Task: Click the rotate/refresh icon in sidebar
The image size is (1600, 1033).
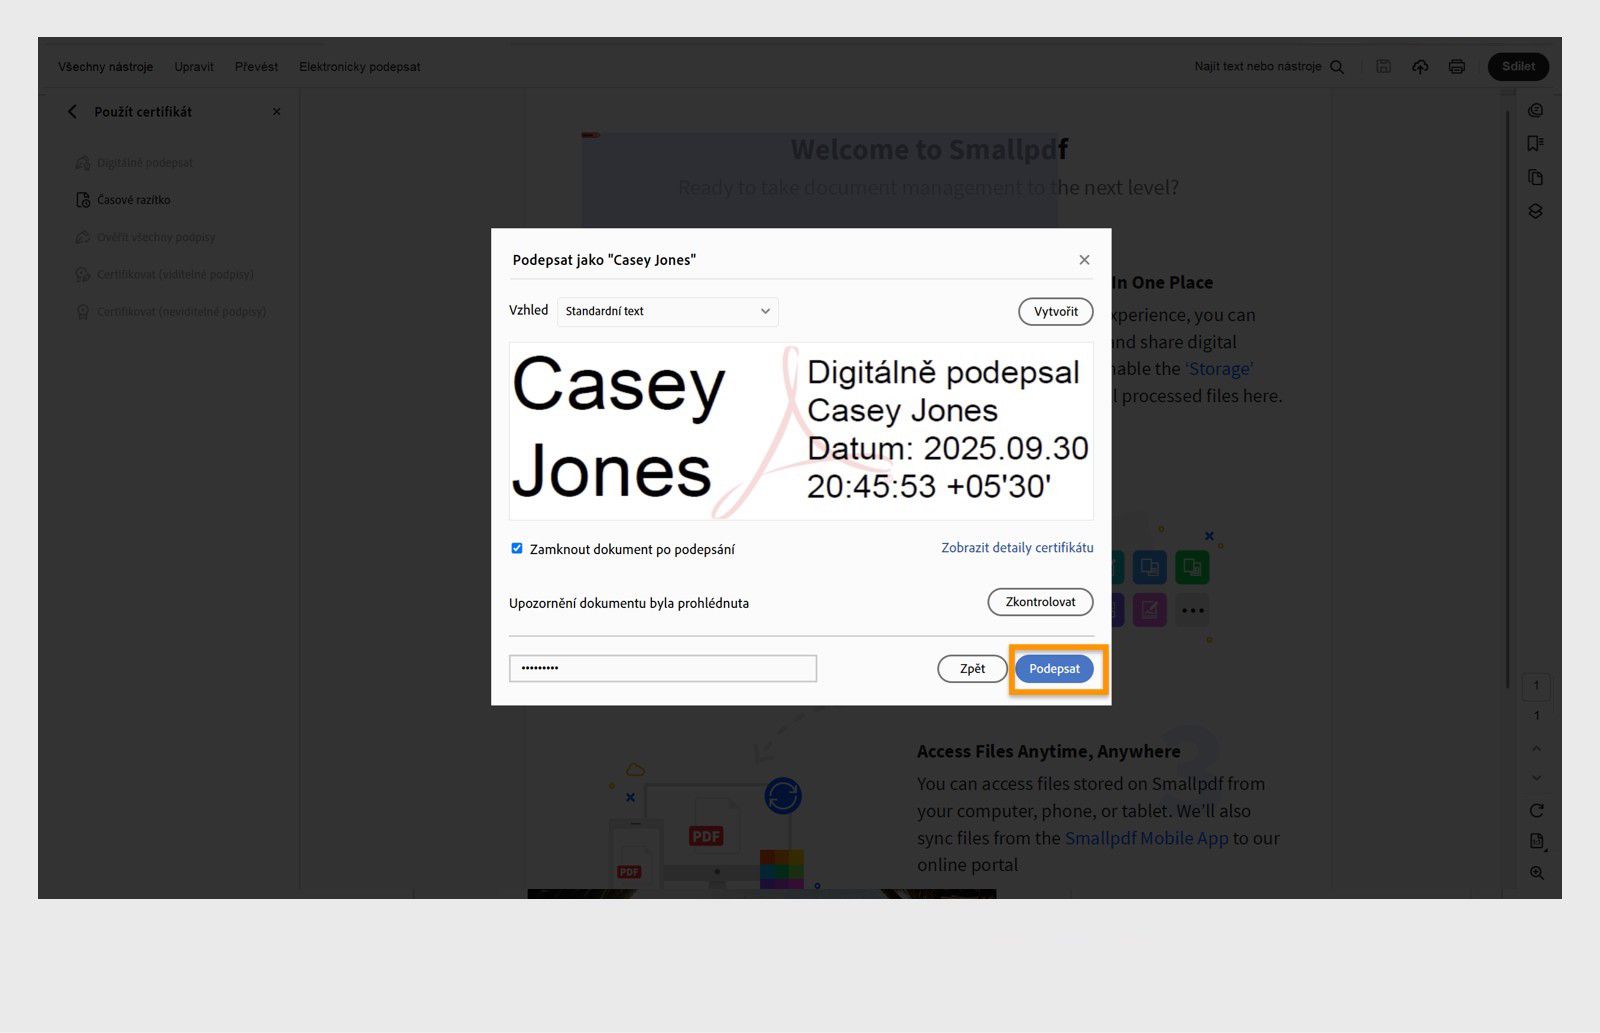Action: (1537, 810)
